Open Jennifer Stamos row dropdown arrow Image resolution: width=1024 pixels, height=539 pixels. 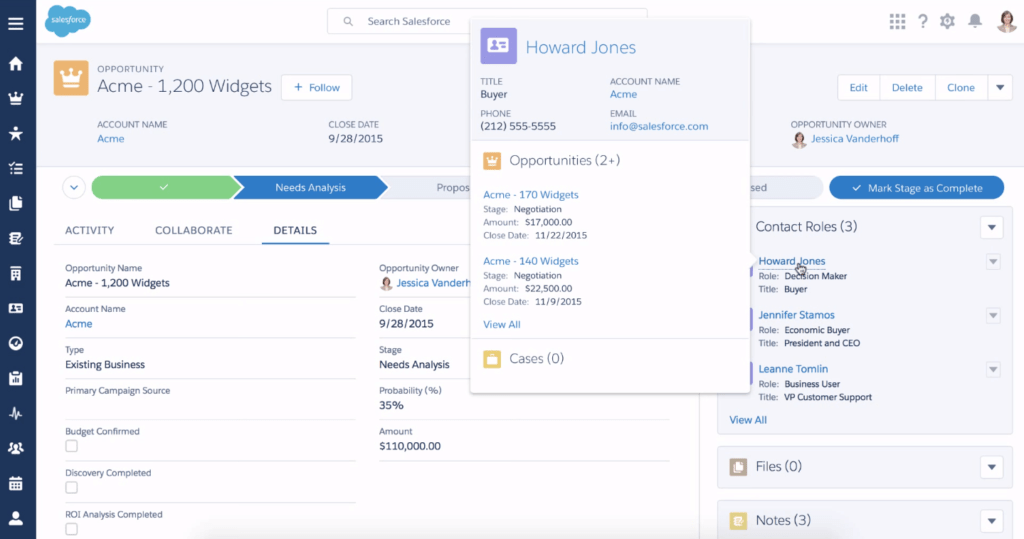993,316
